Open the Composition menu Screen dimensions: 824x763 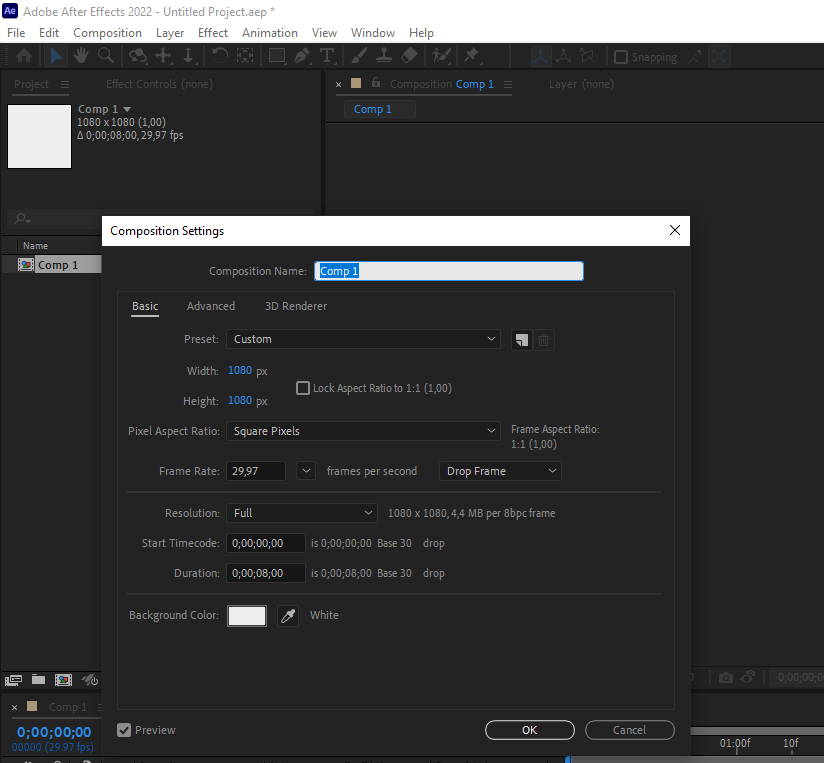point(107,33)
